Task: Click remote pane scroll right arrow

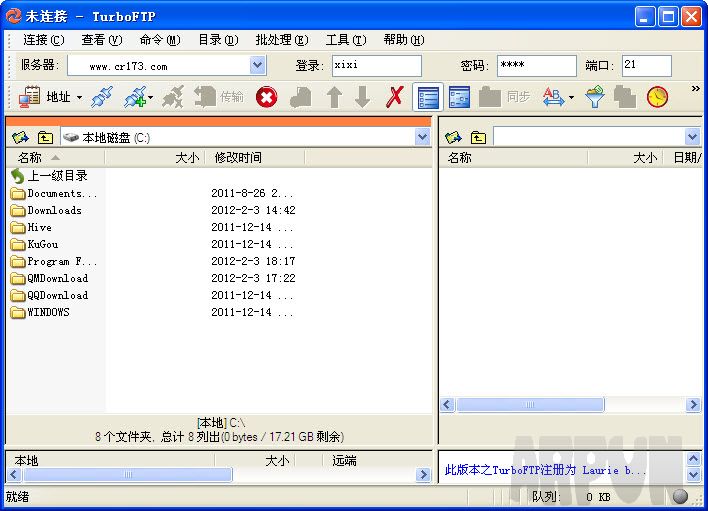Action: [693, 404]
